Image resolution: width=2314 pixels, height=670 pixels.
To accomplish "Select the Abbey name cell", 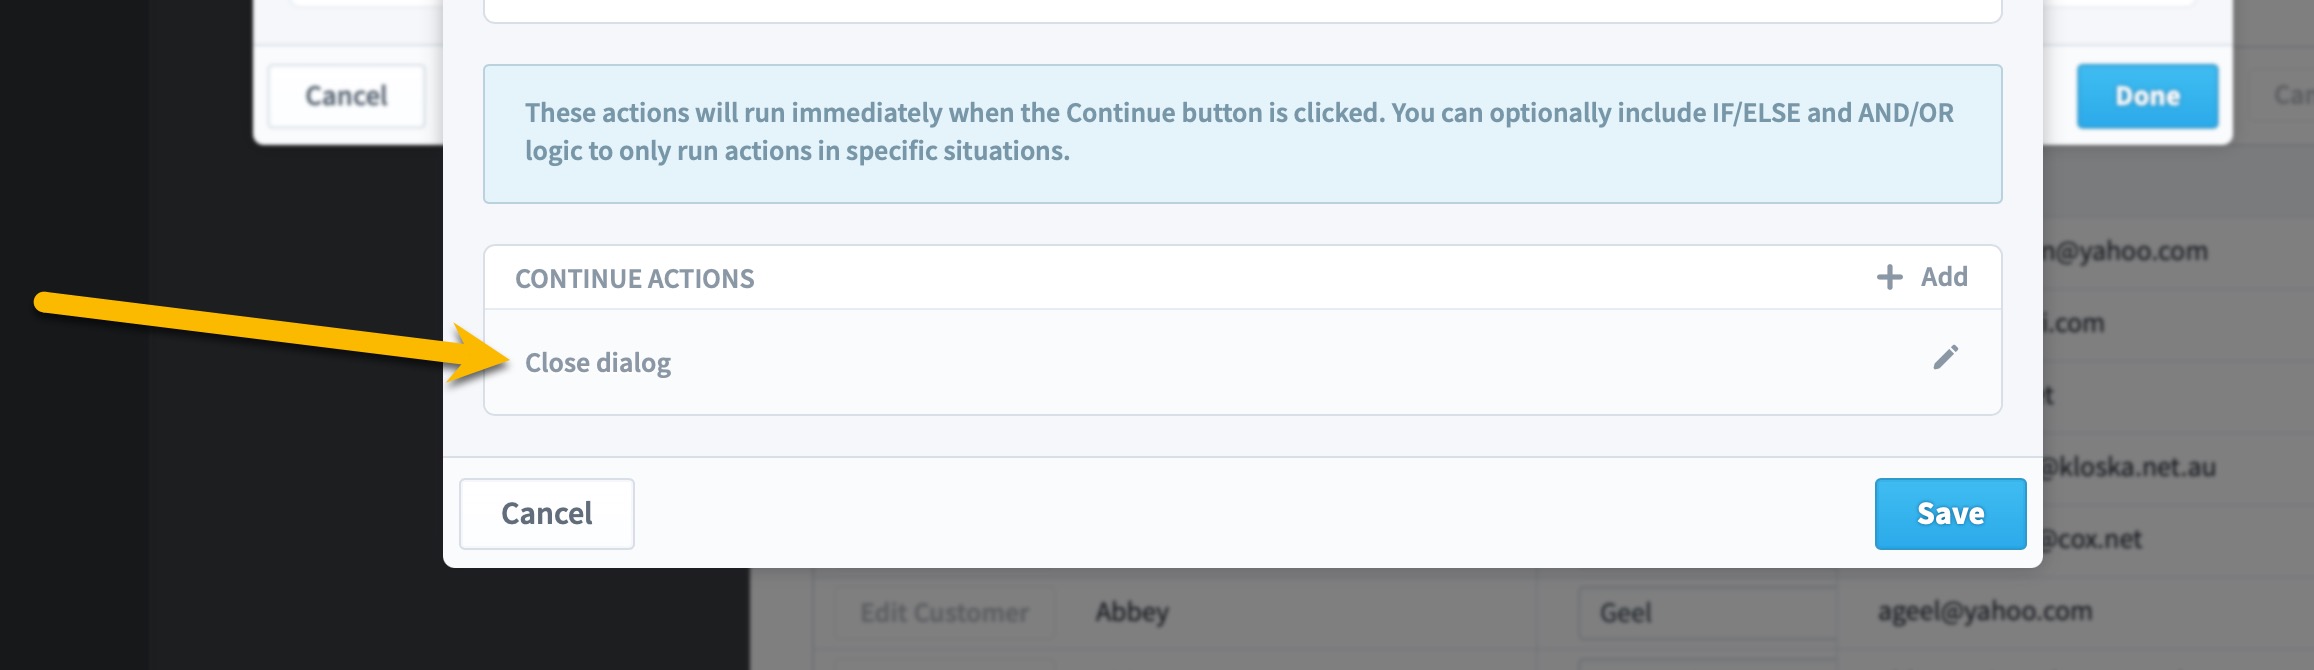I will [x=1132, y=611].
